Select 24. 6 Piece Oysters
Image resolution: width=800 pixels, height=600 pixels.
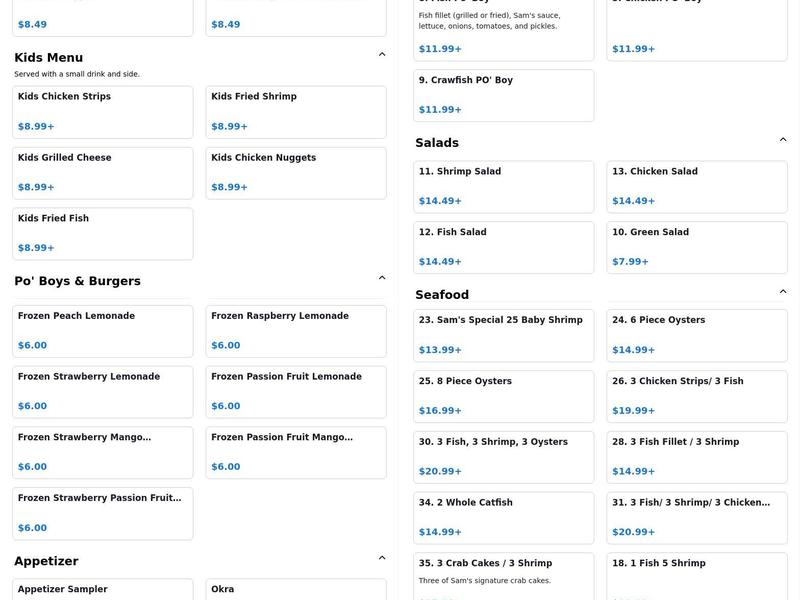pos(697,335)
